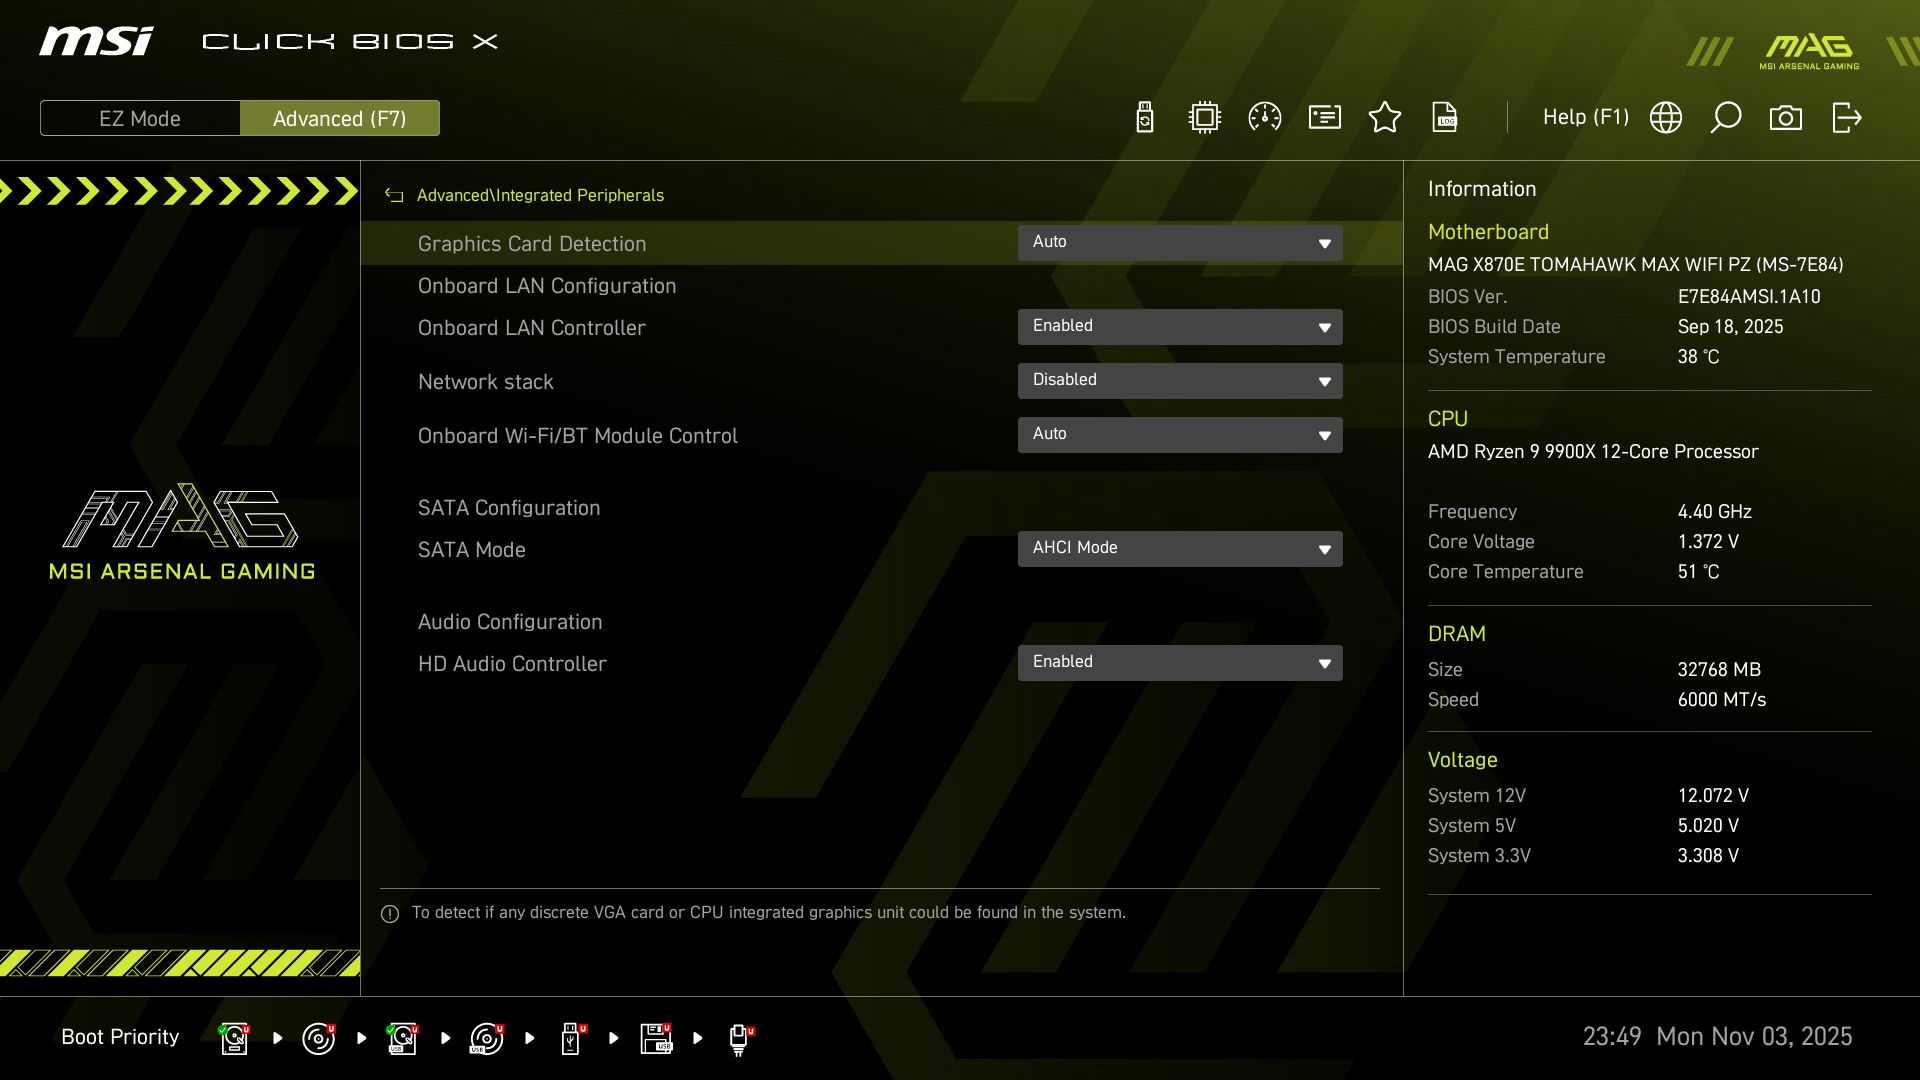Viewport: 1920px width, 1080px height.
Task: Open BIOS search with magnifier icon
Action: [1726, 117]
